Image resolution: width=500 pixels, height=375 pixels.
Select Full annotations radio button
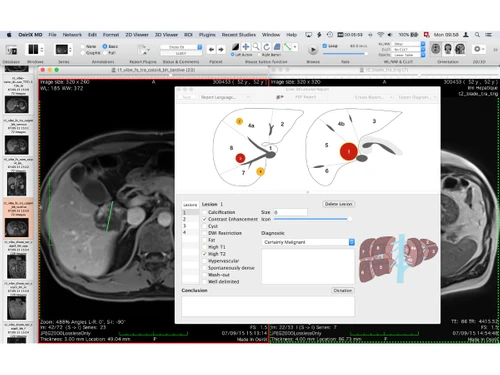(x=105, y=53)
